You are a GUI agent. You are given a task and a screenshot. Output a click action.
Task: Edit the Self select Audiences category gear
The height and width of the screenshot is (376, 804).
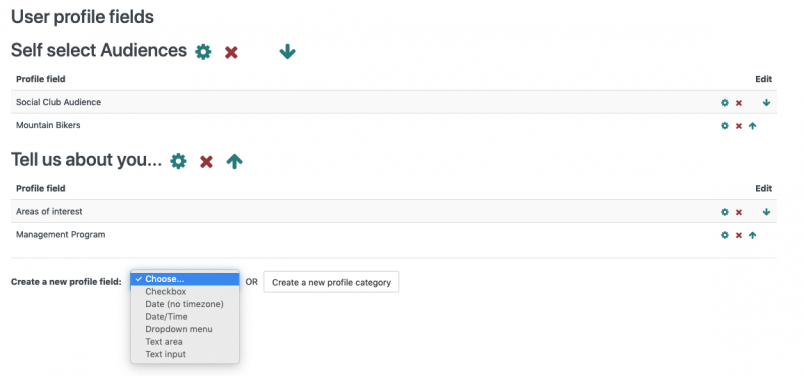pos(203,52)
